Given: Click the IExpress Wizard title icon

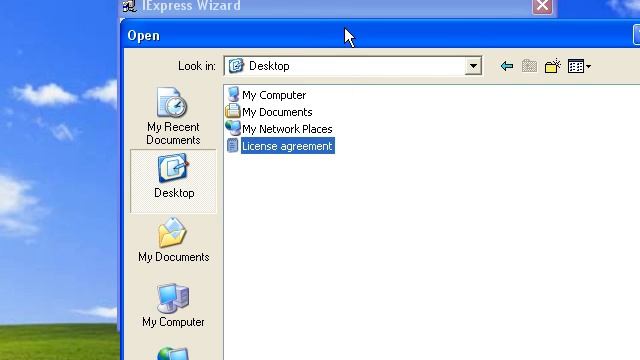Looking at the screenshot, I should (129, 6).
